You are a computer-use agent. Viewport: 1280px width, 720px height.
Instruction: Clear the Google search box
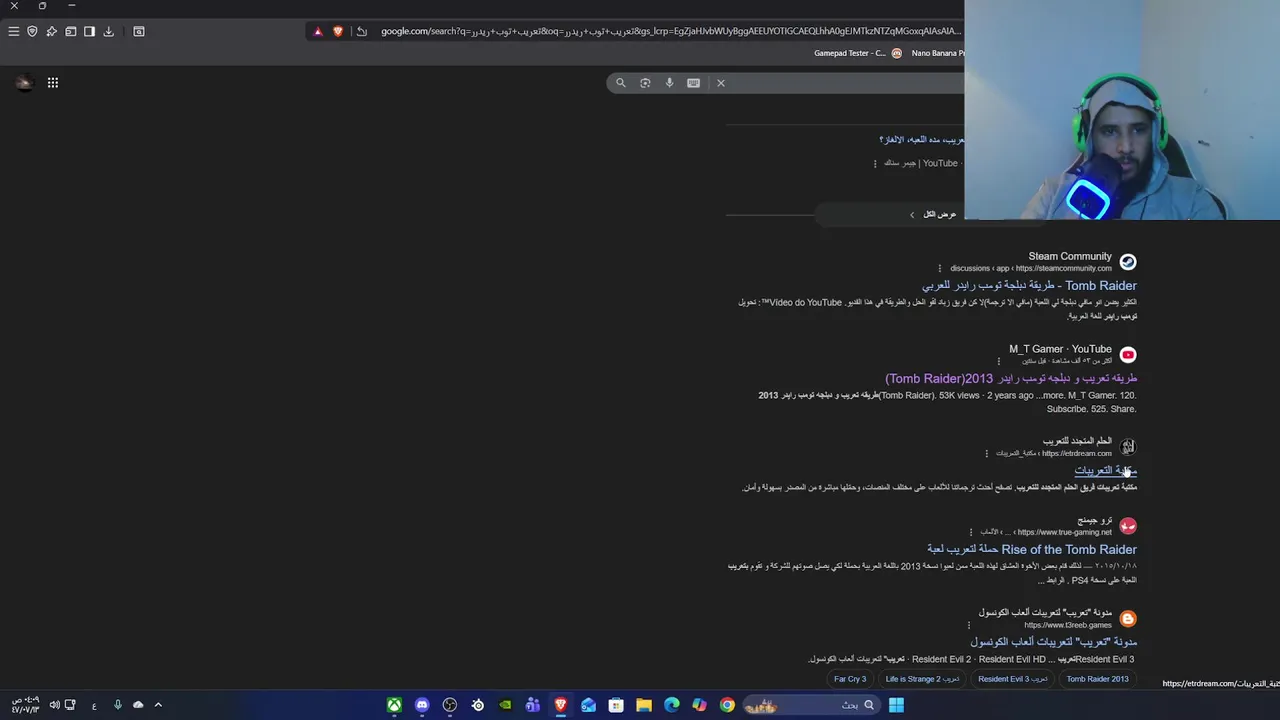(x=720, y=83)
